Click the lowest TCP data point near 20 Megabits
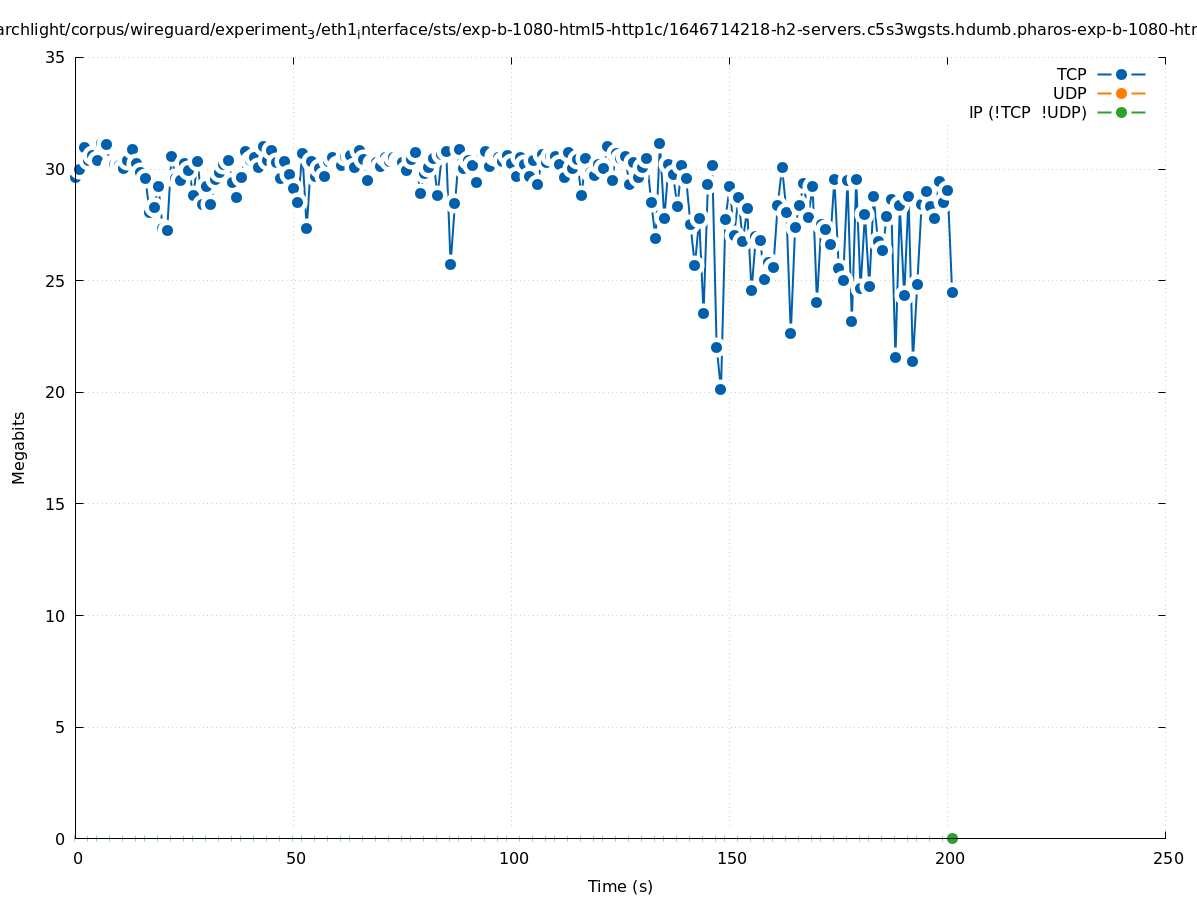This screenshot has width=1197, height=900. tap(720, 389)
